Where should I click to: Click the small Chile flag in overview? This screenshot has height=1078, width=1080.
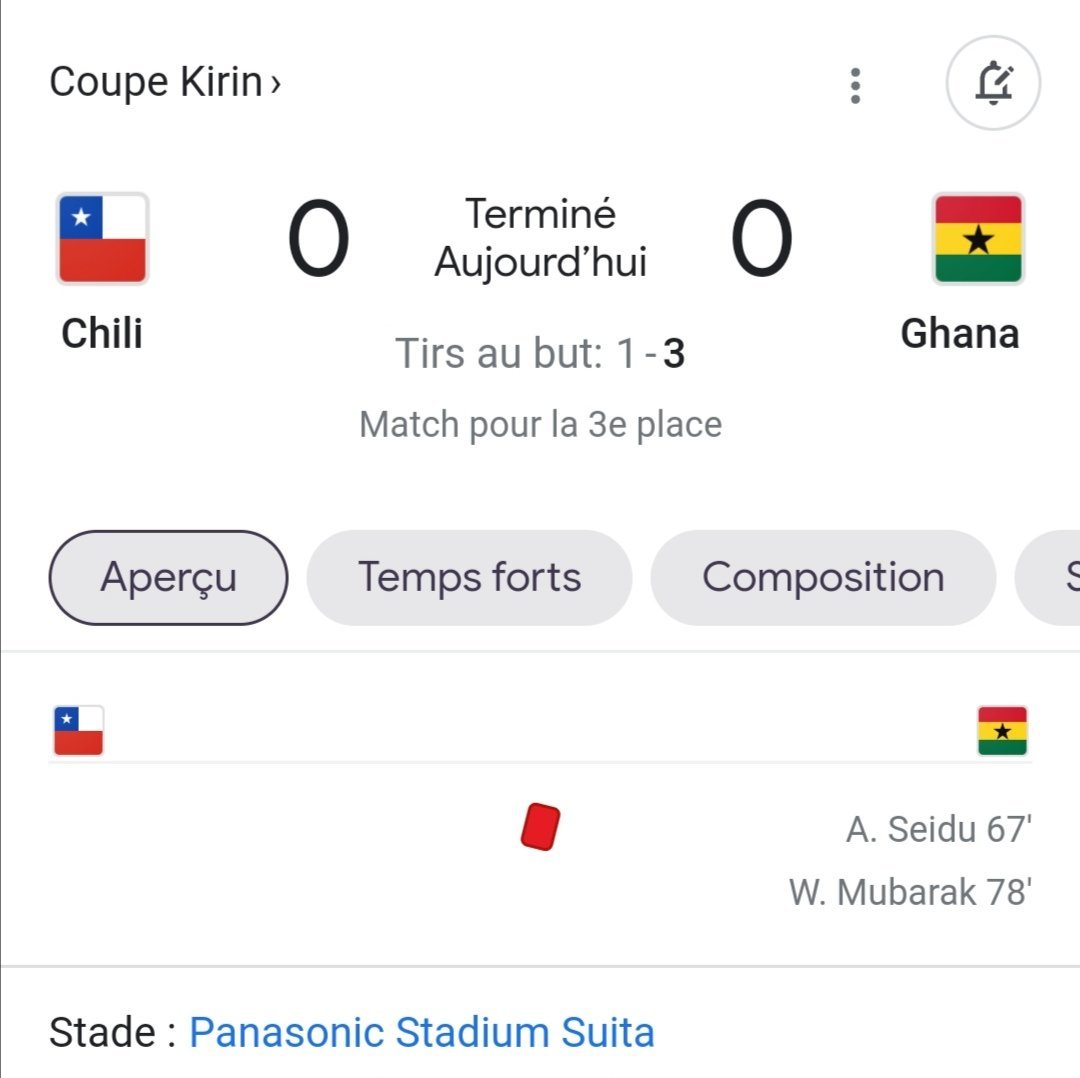79,730
